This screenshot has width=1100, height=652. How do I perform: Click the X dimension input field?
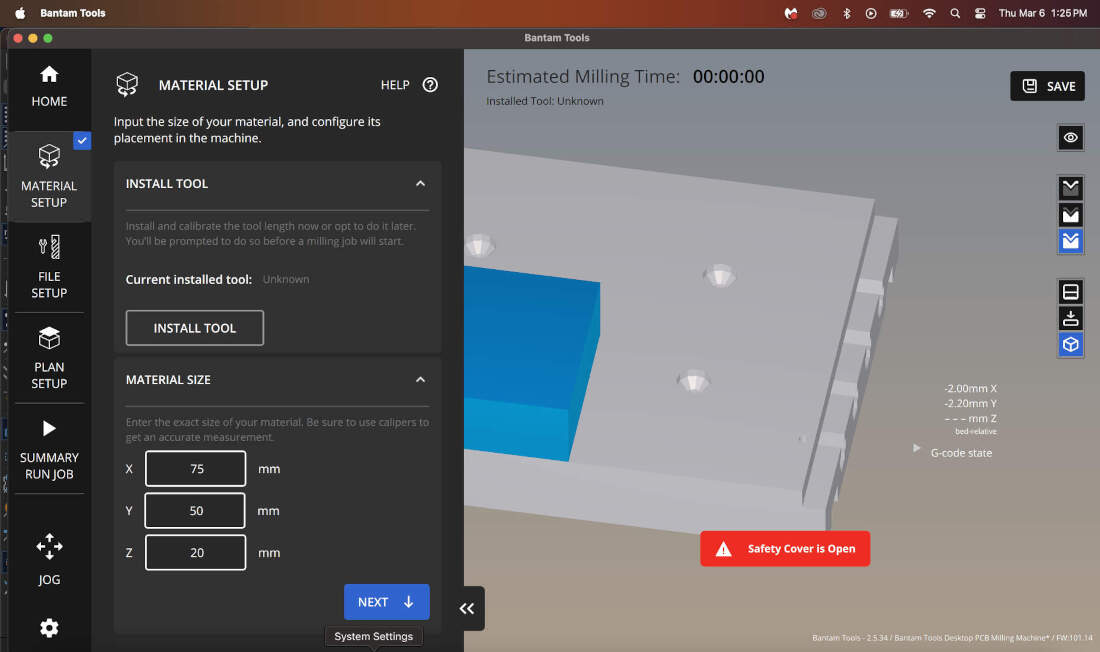pos(196,468)
